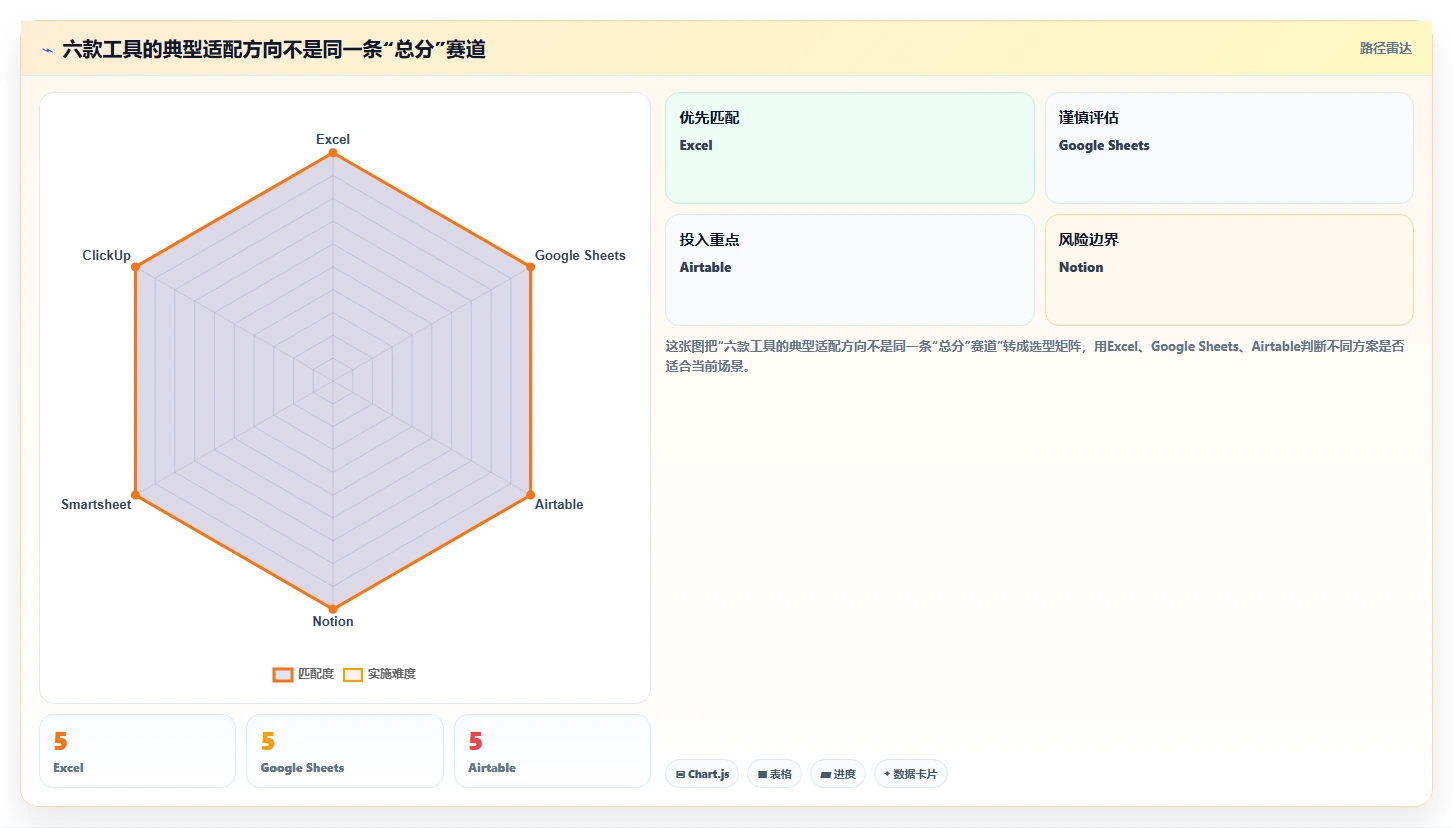1453x828 pixels.
Task: Click the 实施难度 legend label
Action: (x=392, y=674)
